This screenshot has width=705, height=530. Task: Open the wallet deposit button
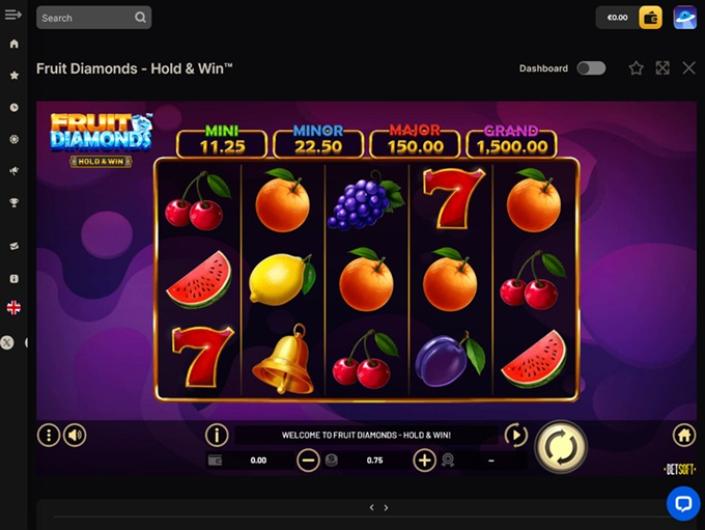(x=651, y=18)
